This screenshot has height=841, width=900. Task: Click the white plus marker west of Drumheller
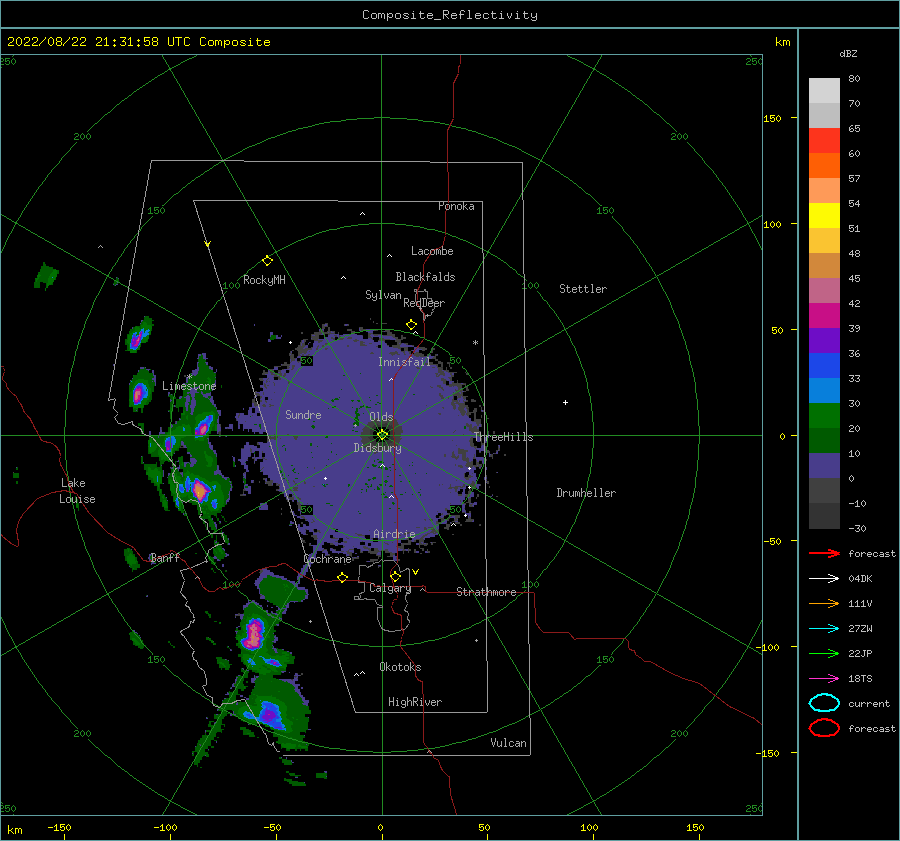(x=565, y=402)
